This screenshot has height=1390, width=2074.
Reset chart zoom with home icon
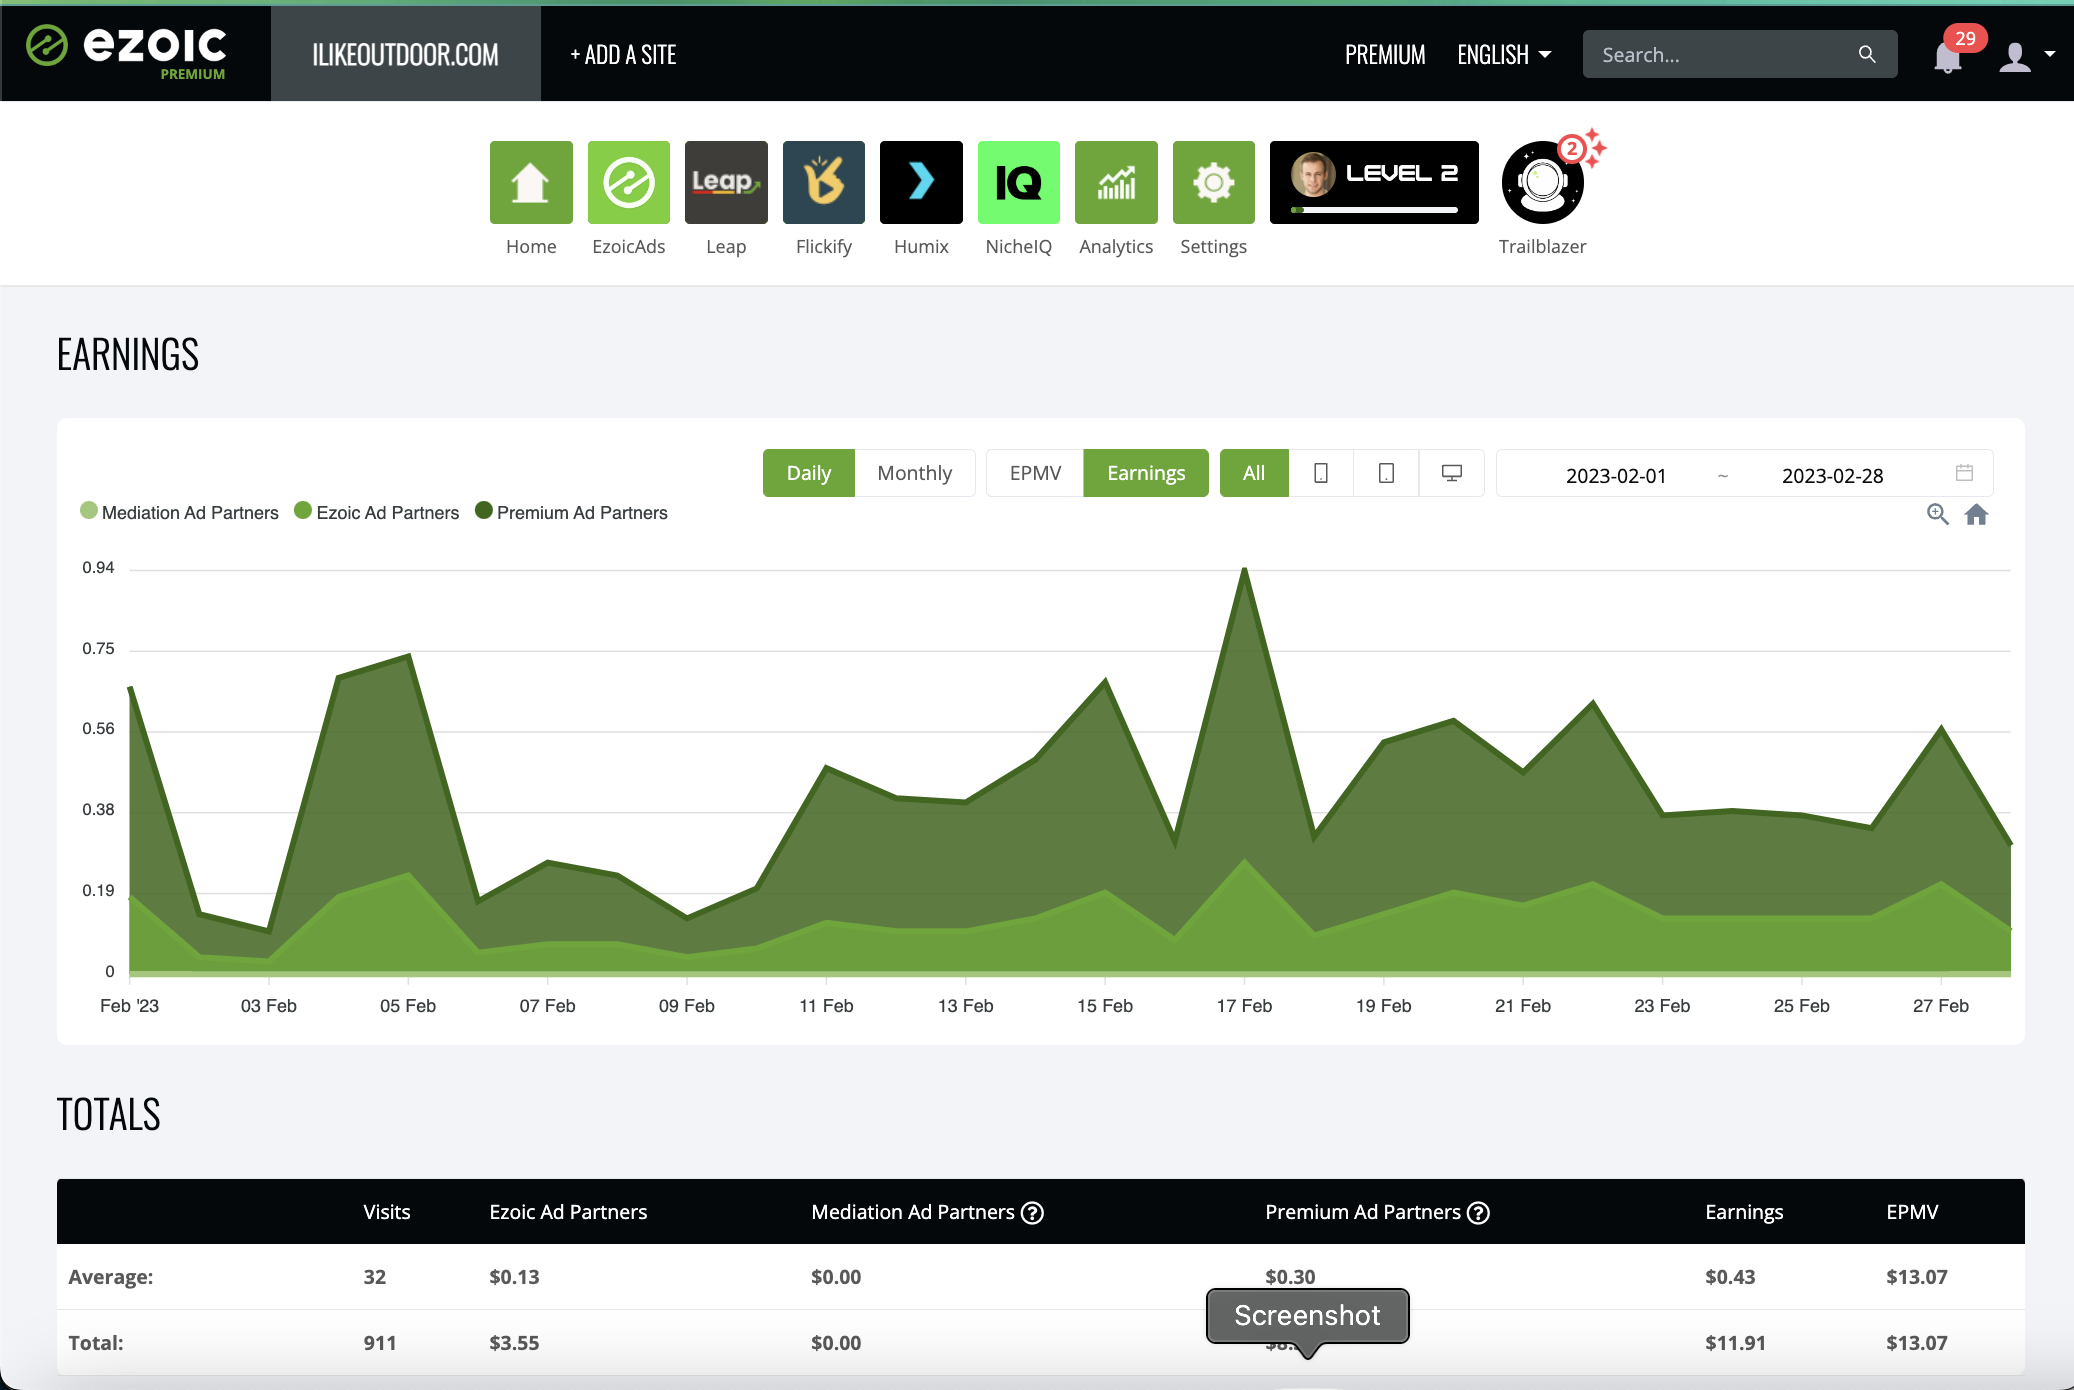tap(1976, 514)
